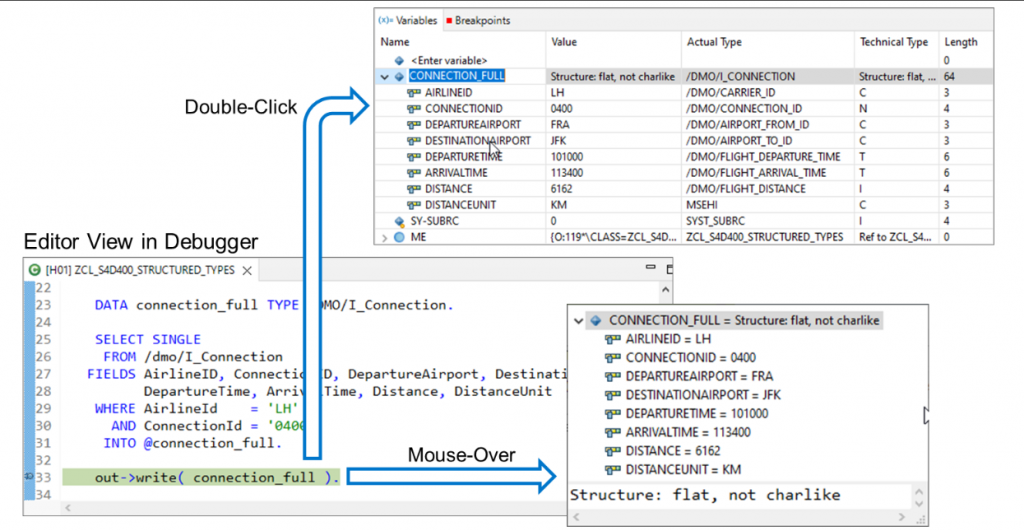Select the SY-SUBRC variable row

684,221
